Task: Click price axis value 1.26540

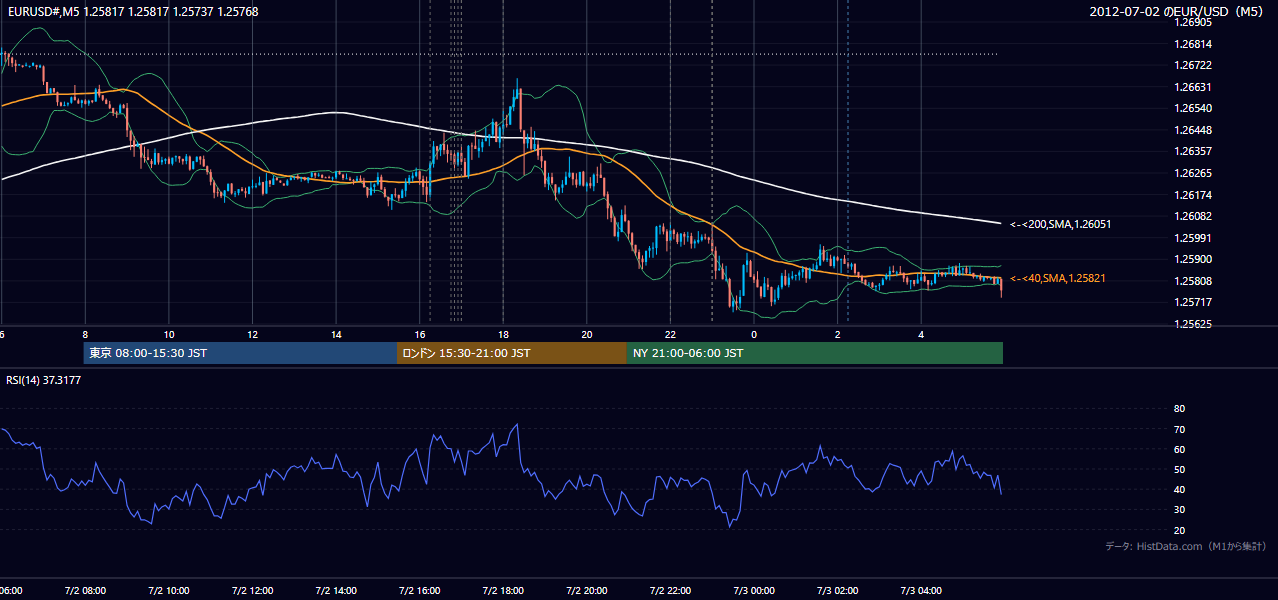Action: (1195, 108)
